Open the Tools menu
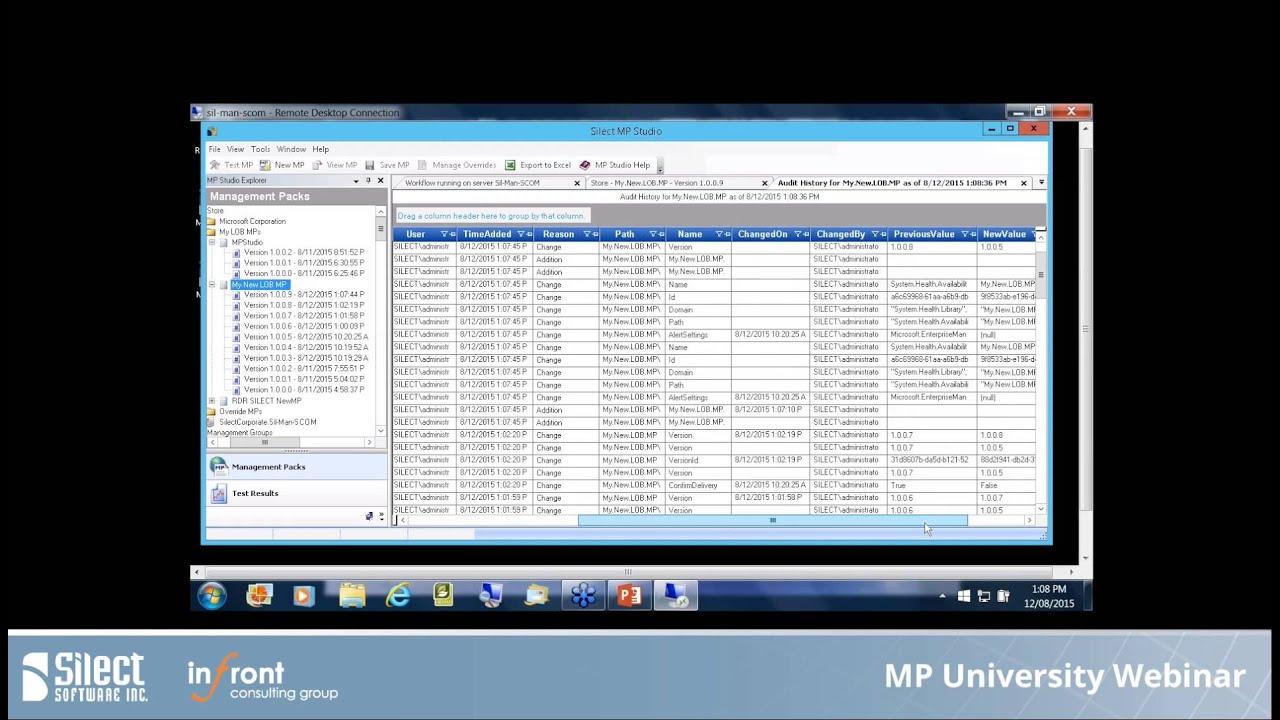The image size is (1280, 720). (260, 149)
